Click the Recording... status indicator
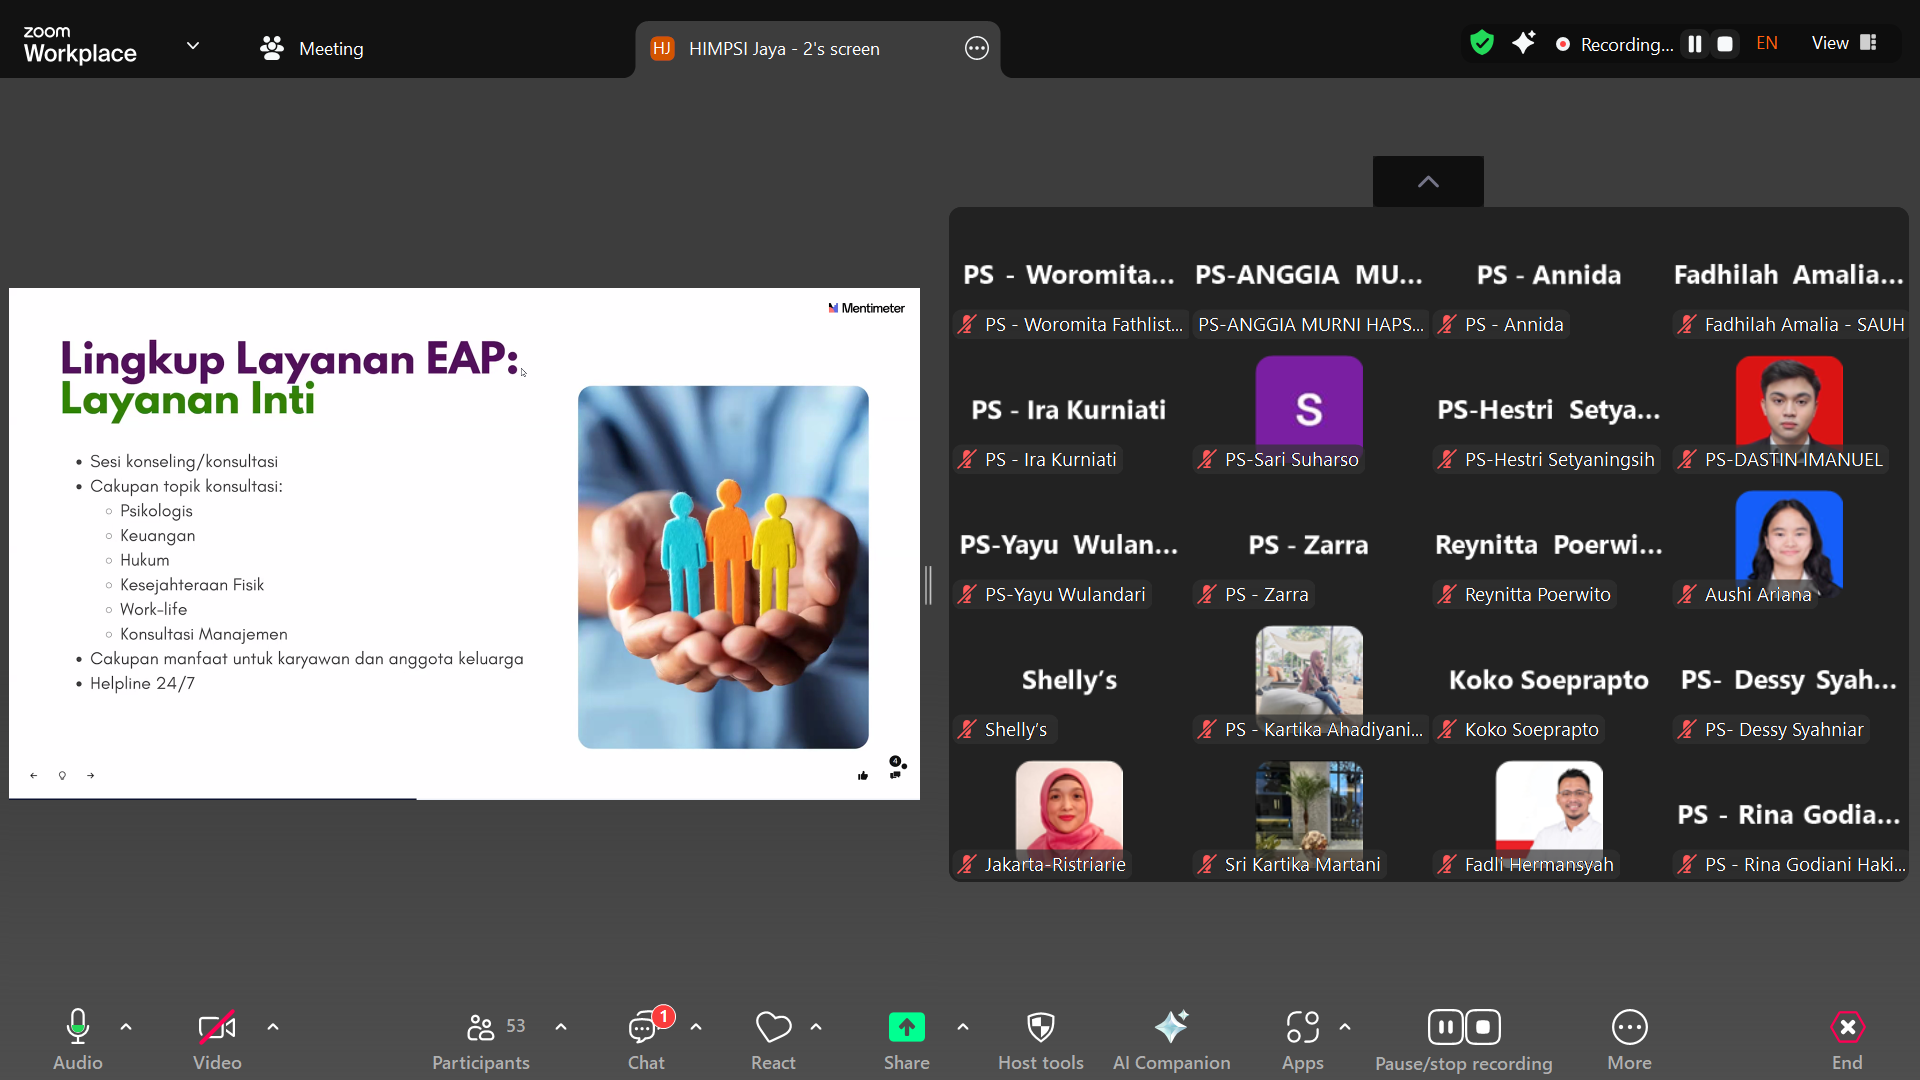The width and height of the screenshot is (1920, 1080). tap(1614, 44)
